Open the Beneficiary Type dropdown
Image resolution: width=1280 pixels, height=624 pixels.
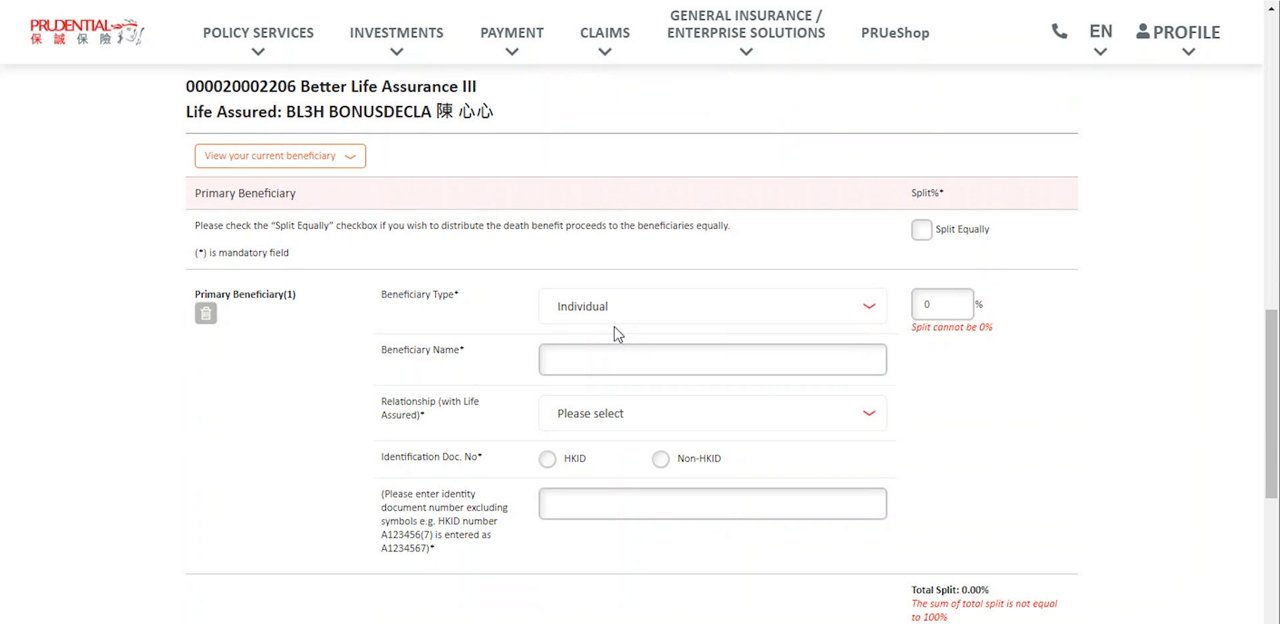(x=712, y=307)
